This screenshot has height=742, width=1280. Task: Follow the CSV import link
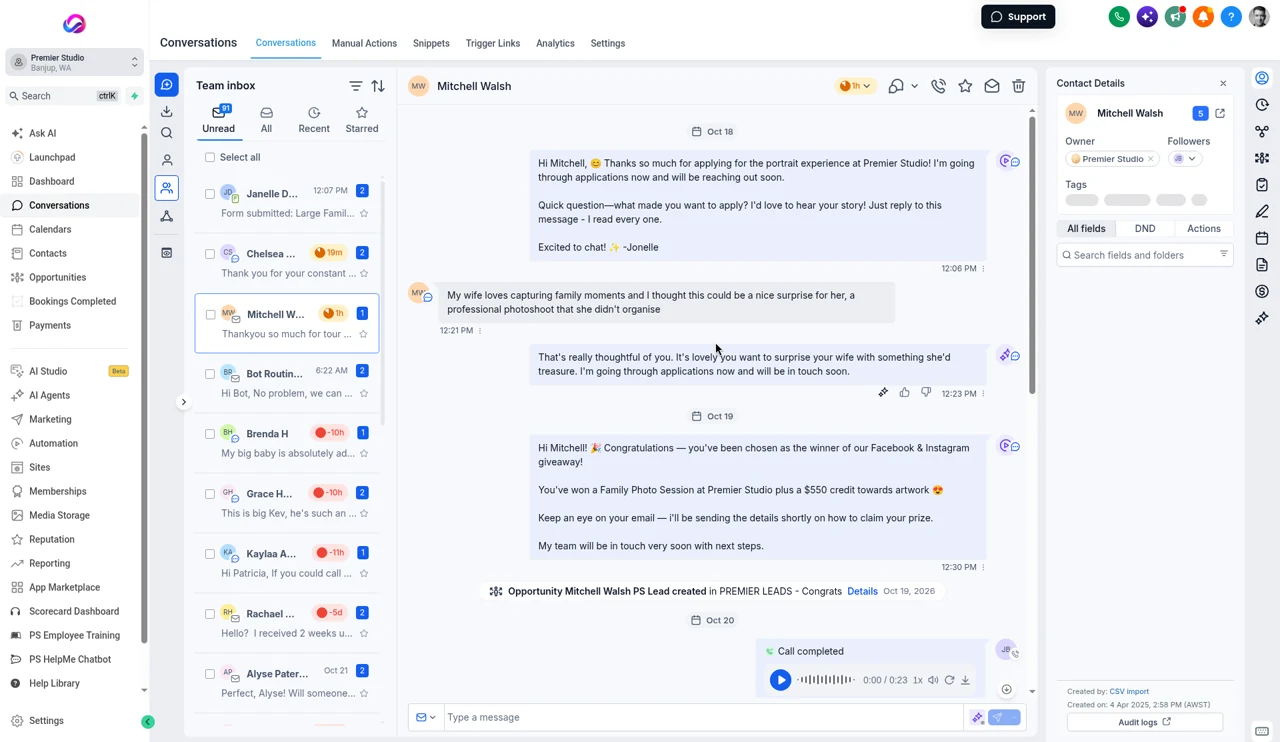click(1129, 692)
